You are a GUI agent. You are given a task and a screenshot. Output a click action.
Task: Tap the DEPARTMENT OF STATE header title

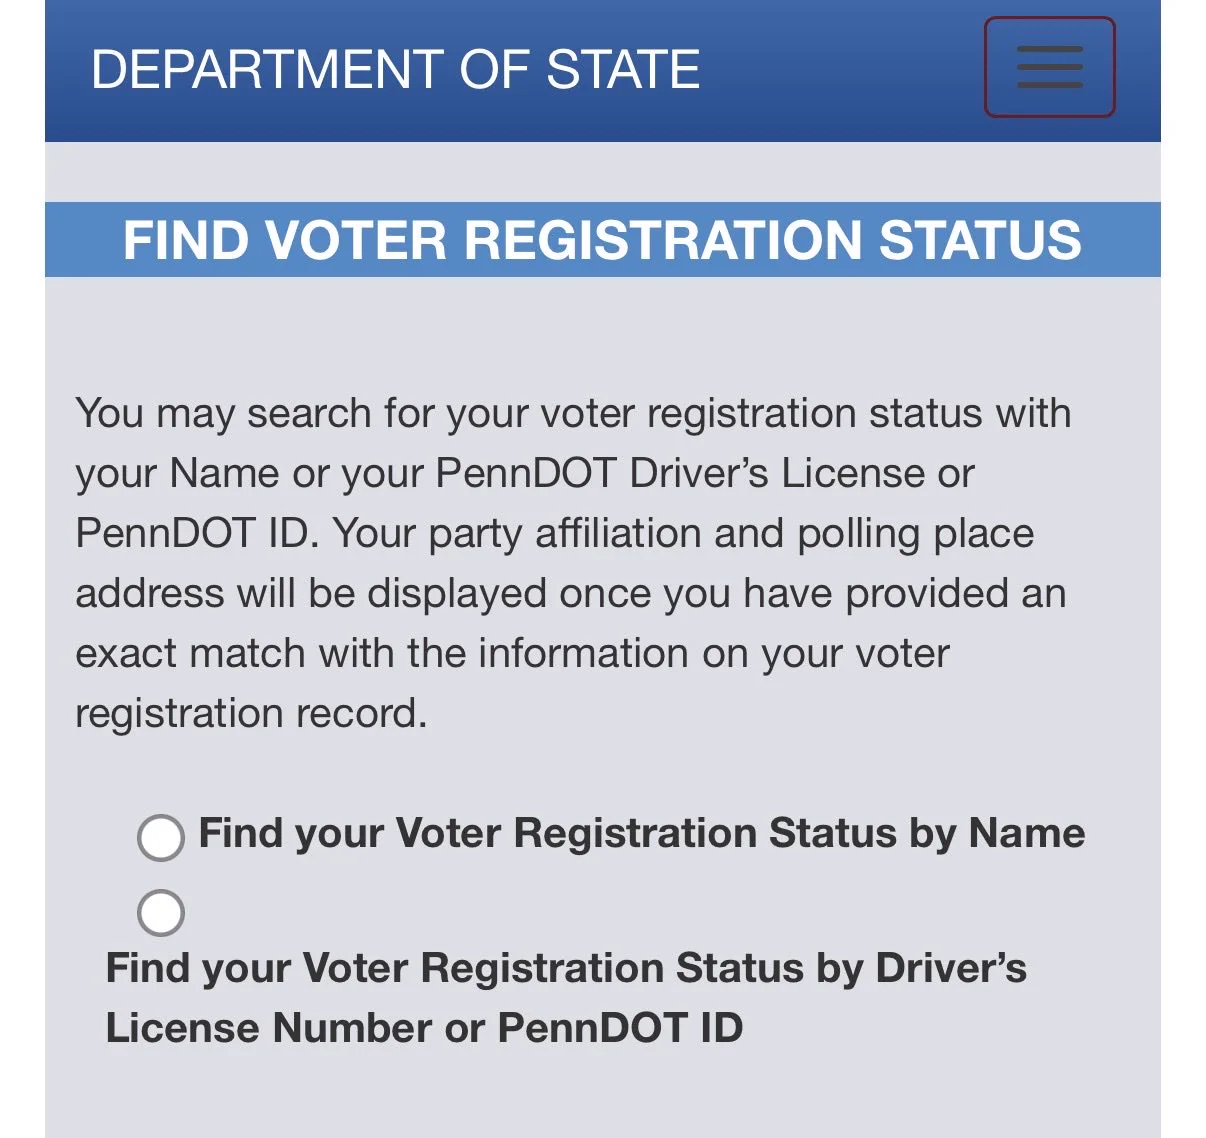(395, 69)
